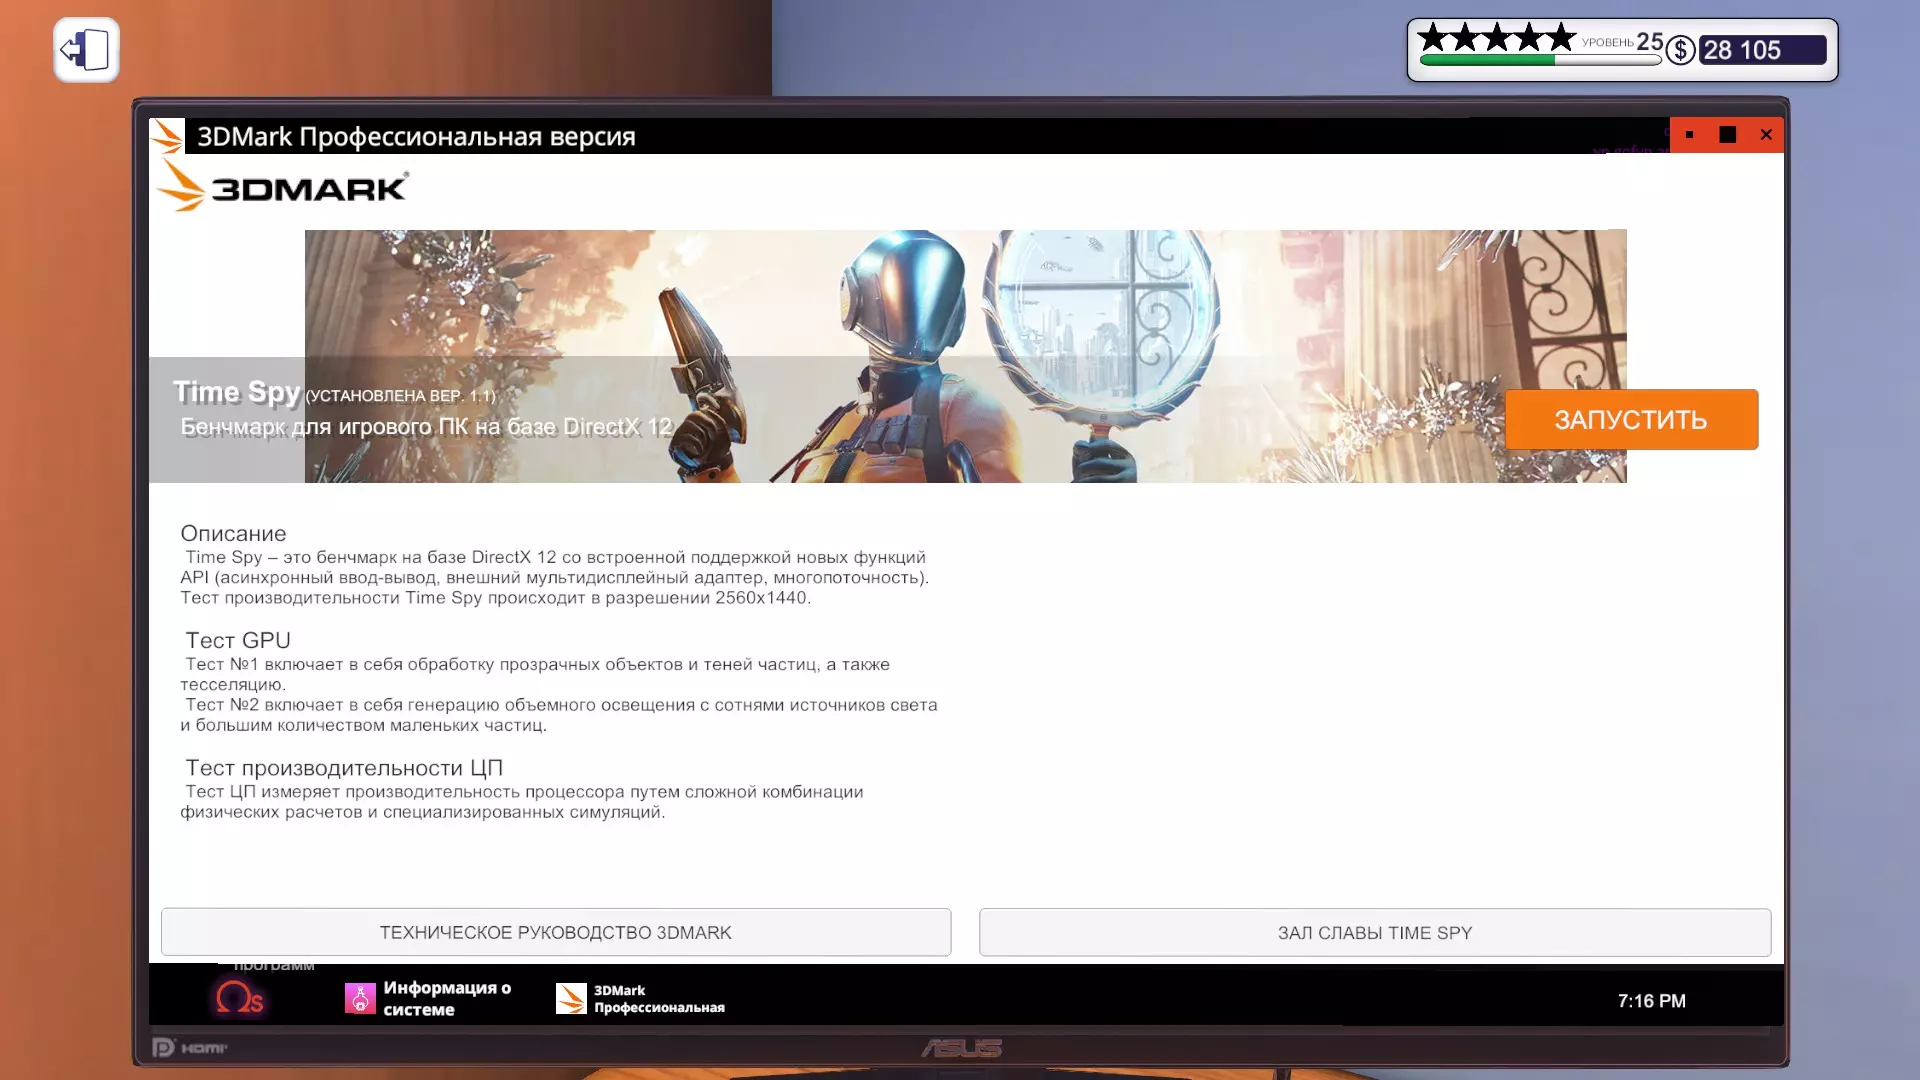Screen dimensions: 1920x1080
Task: Click the Информация о системе taskbar label
Action: (446, 998)
